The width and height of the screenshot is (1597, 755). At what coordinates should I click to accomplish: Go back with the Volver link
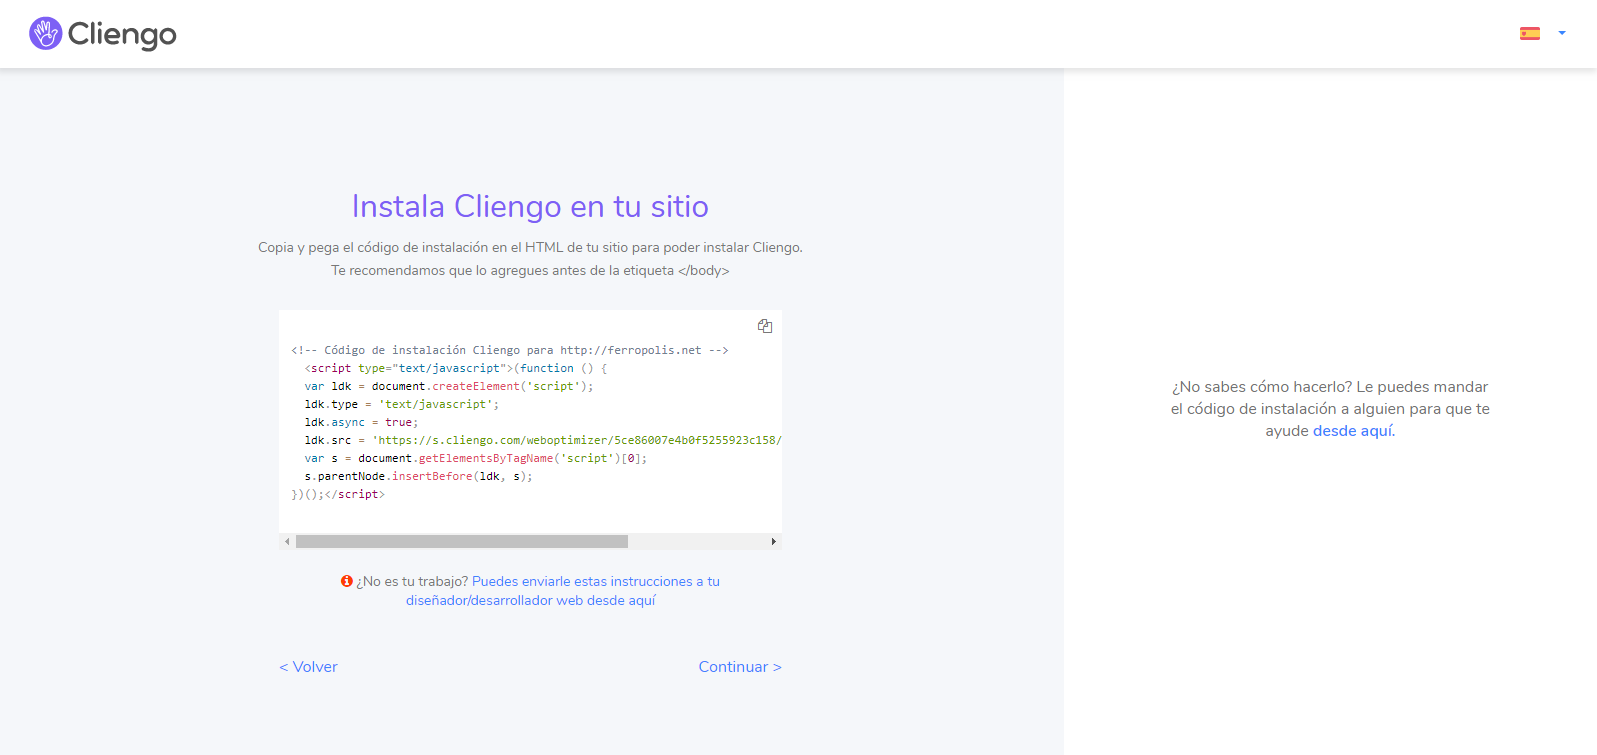pos(308,667)
